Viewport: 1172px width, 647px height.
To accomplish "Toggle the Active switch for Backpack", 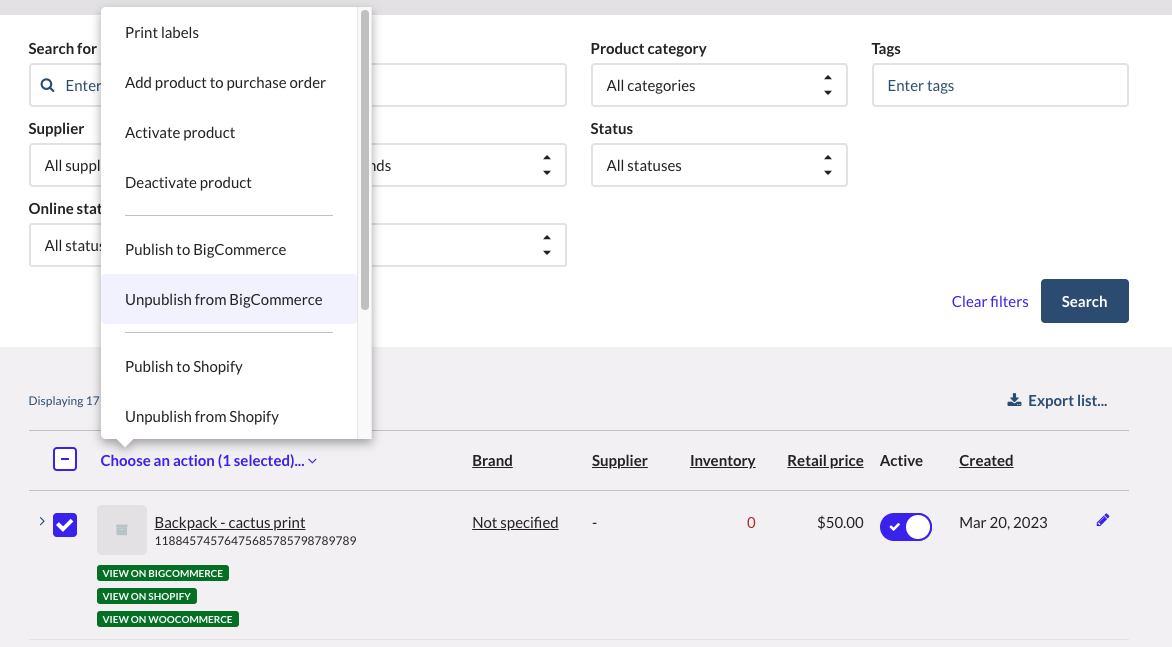I will tap(905, 526).
